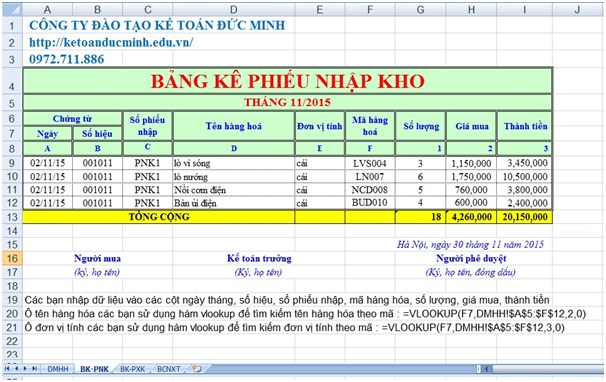The image size is (606, 382).
Task: Select row 13 header
Action: (x=12, y=217)
